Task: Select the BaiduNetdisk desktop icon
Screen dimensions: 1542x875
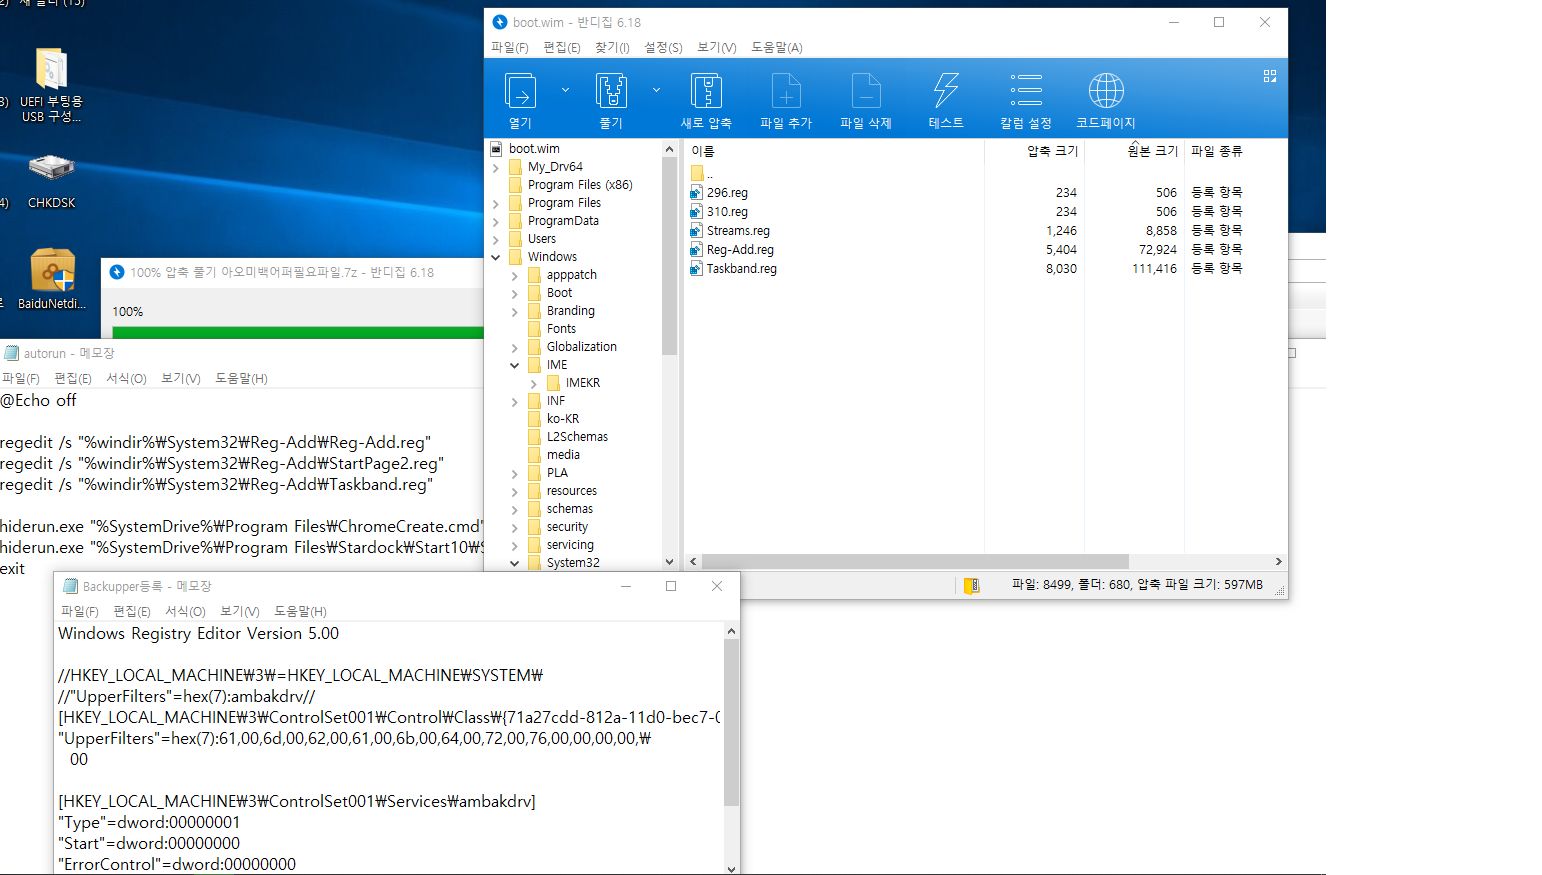Action: (x=51, y=278)
